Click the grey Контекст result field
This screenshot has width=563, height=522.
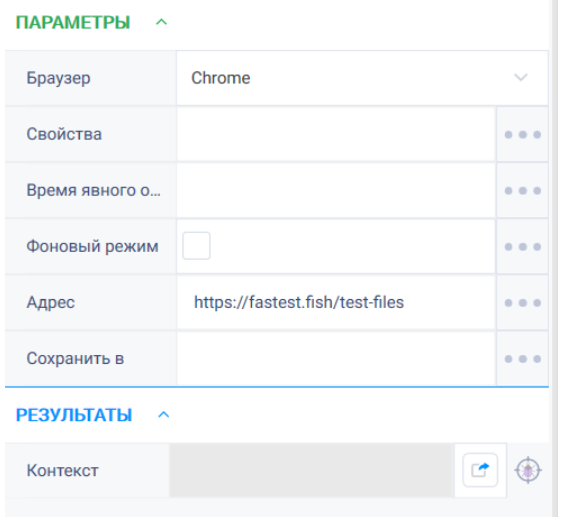(311, 470)
